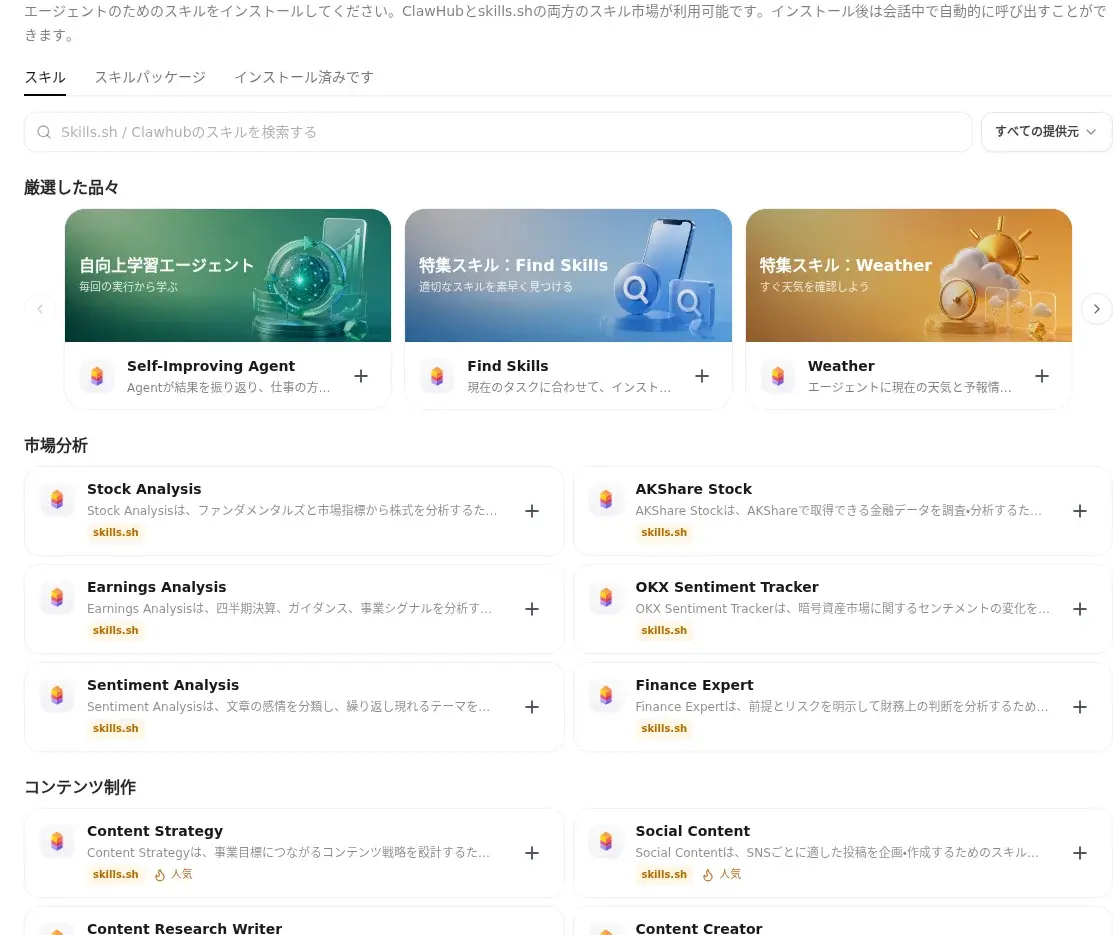Go to previous featured items with left arrow

pos(40,309)
